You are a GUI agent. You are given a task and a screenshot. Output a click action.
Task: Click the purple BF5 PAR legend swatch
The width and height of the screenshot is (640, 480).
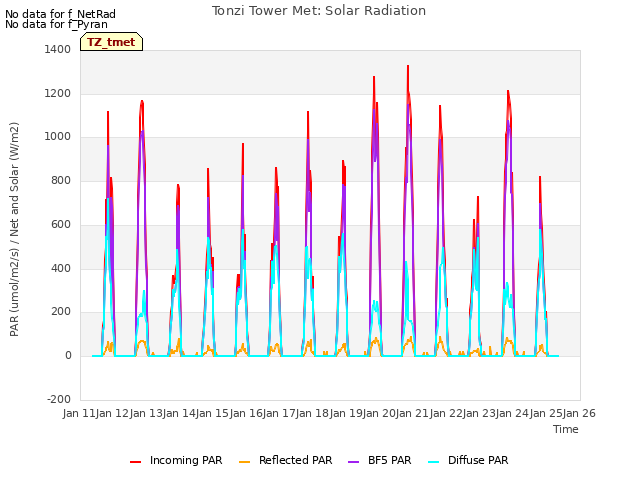[x=353, y=462]
